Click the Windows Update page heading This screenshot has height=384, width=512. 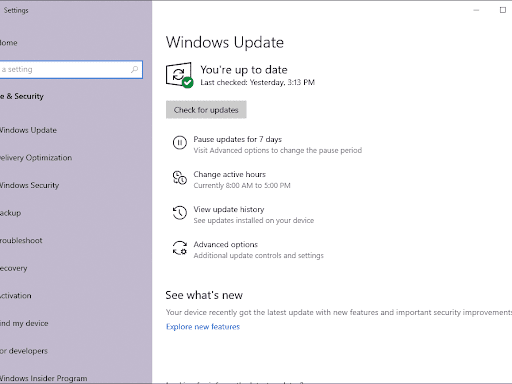(225, 42)
